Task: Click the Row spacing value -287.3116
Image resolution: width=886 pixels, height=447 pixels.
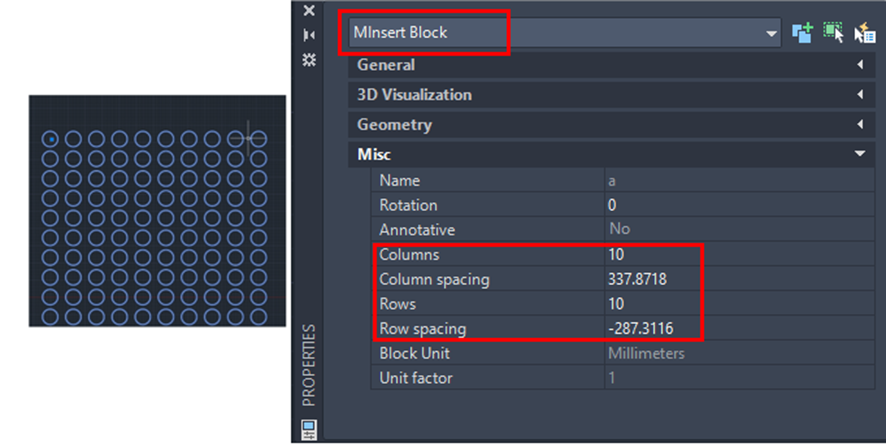Action: click(x=641, y=329)
